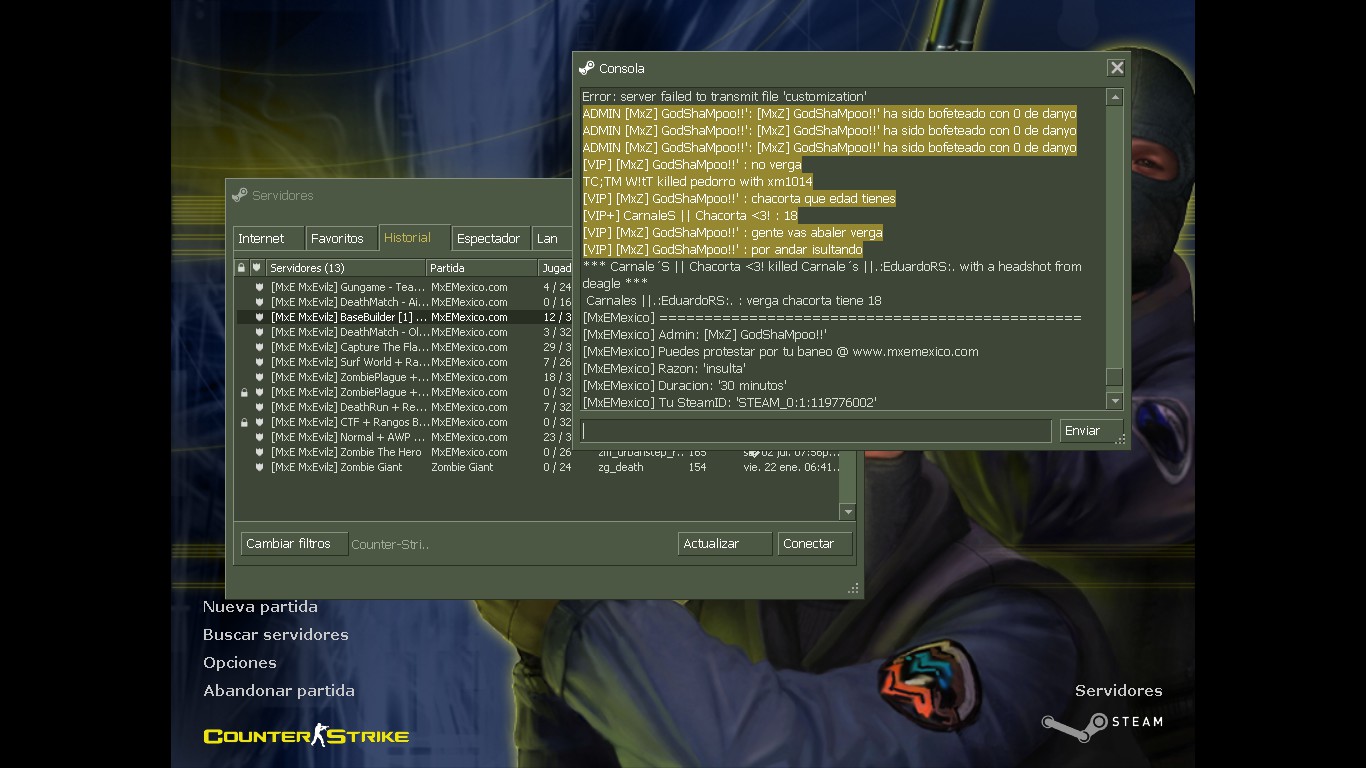
Task: Sort by Jugadores column header
Action: coord(556,268)
